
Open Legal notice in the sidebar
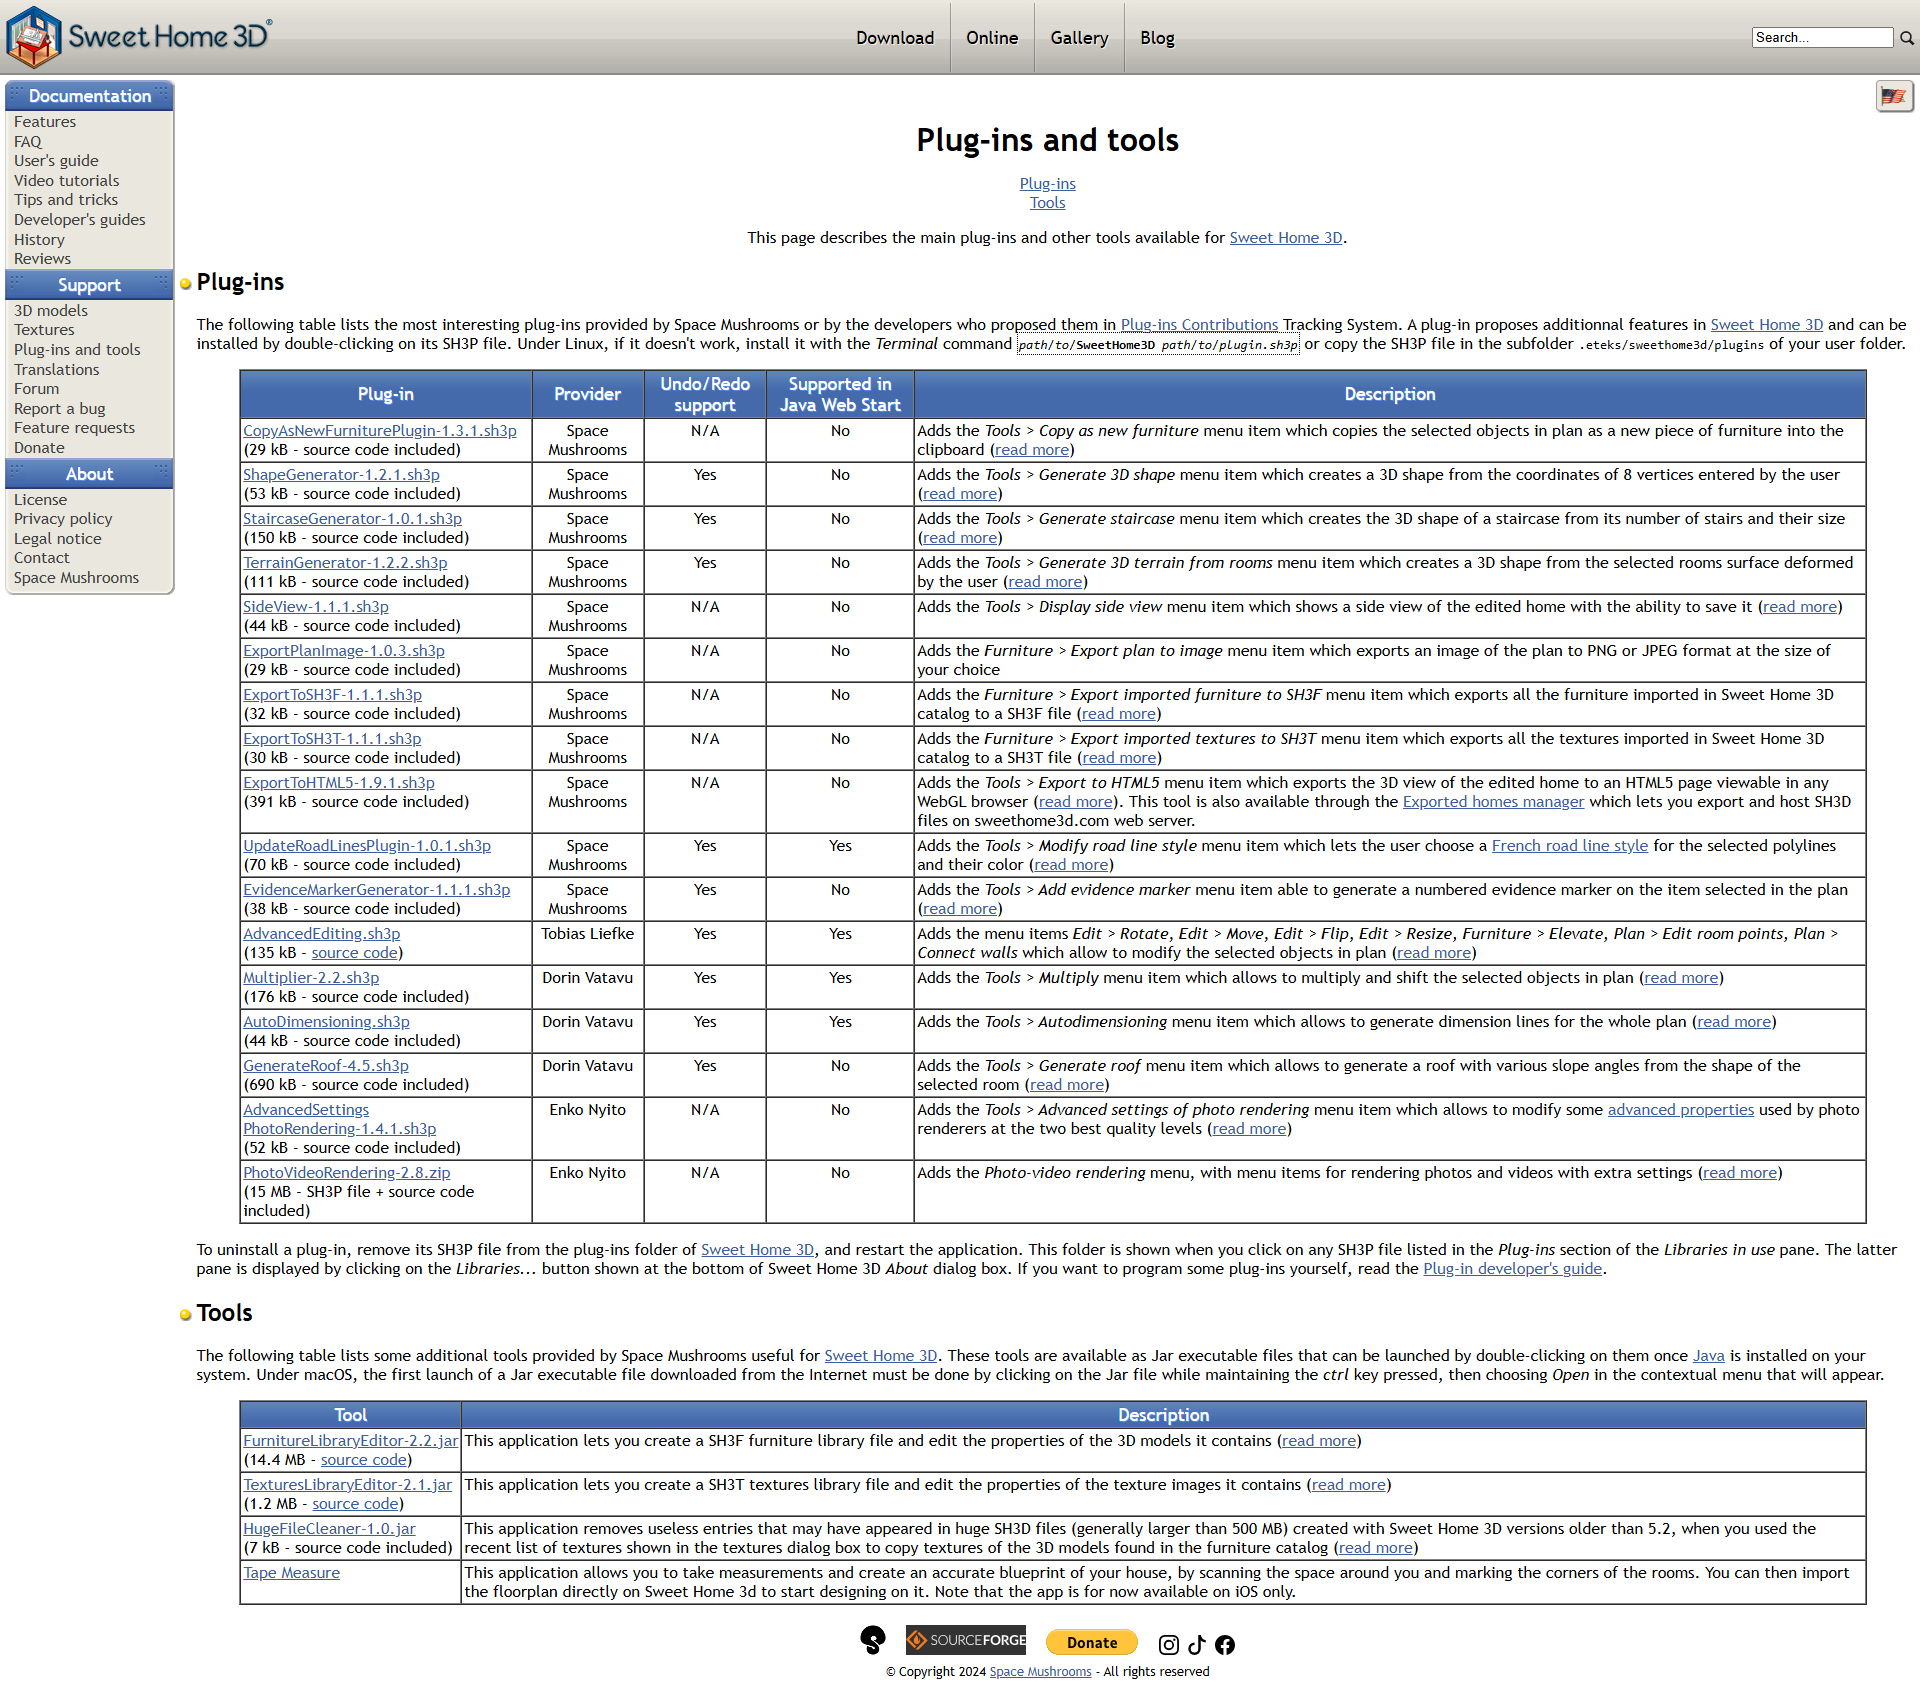[58, 538]
